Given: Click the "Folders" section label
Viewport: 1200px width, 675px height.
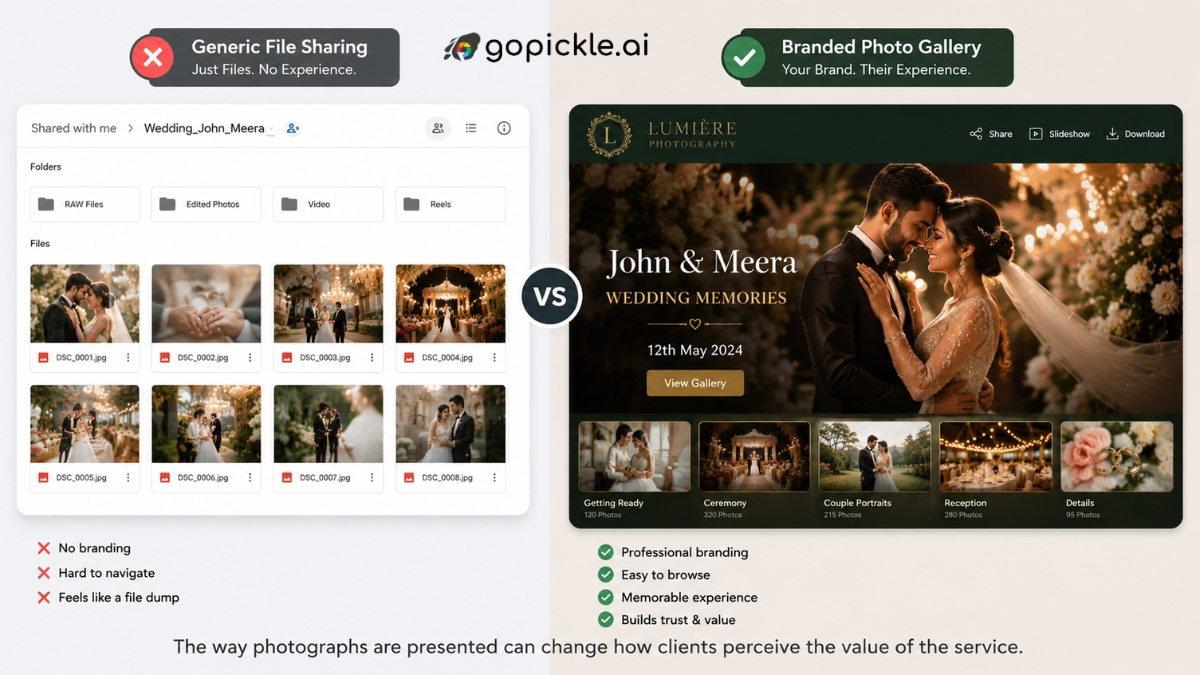Looking at the screenshot, I should click(46, 167).
